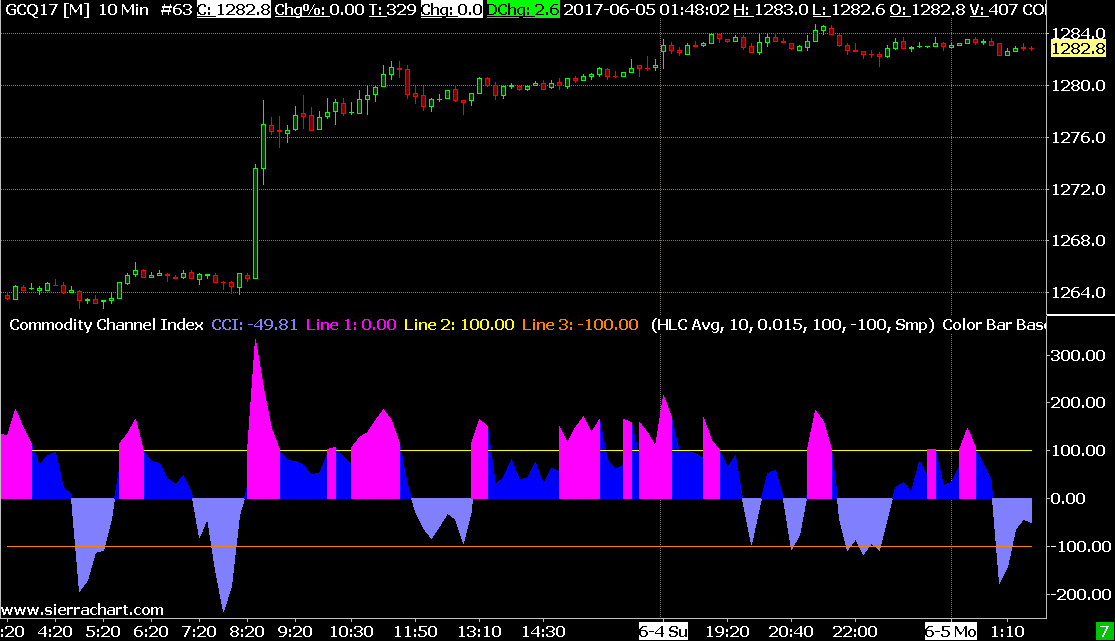
Task: Click the 20:40 time axis label
Action: (x=791, y=632)
